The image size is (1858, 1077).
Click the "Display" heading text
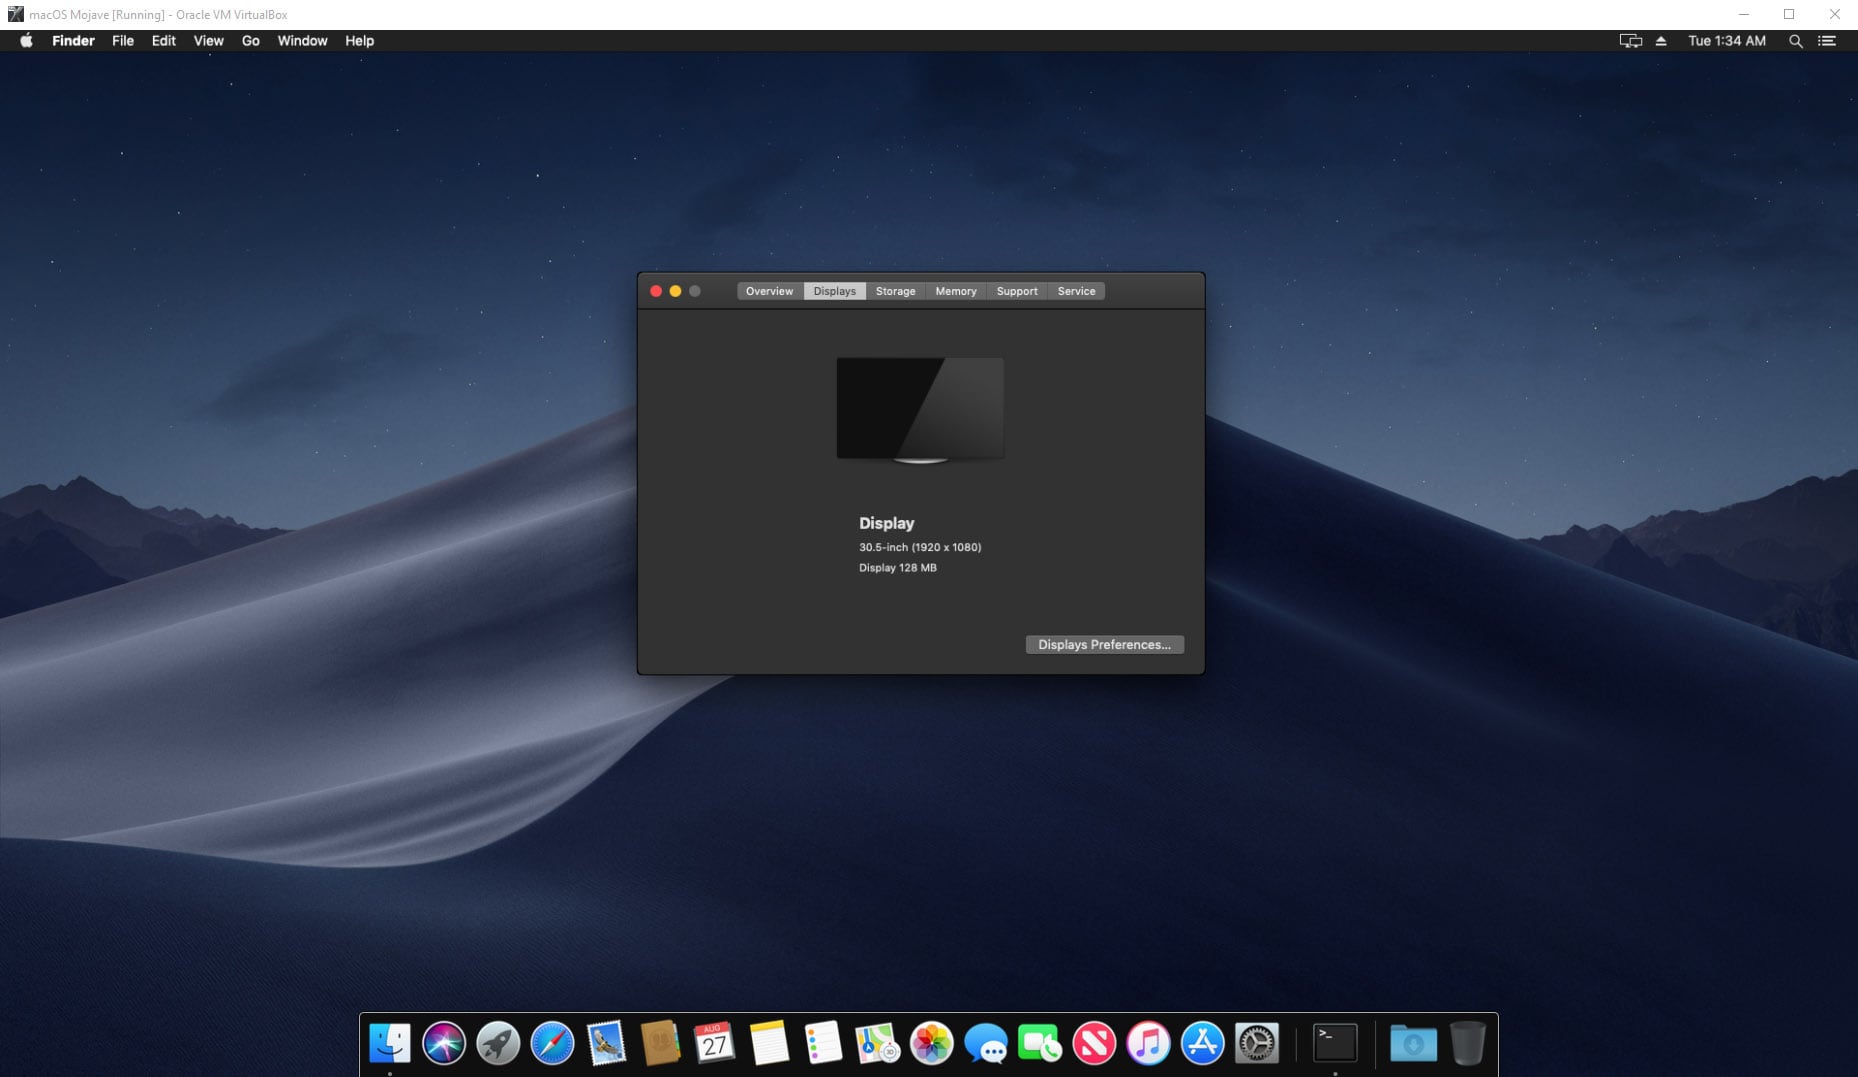[x=887, y=523]
